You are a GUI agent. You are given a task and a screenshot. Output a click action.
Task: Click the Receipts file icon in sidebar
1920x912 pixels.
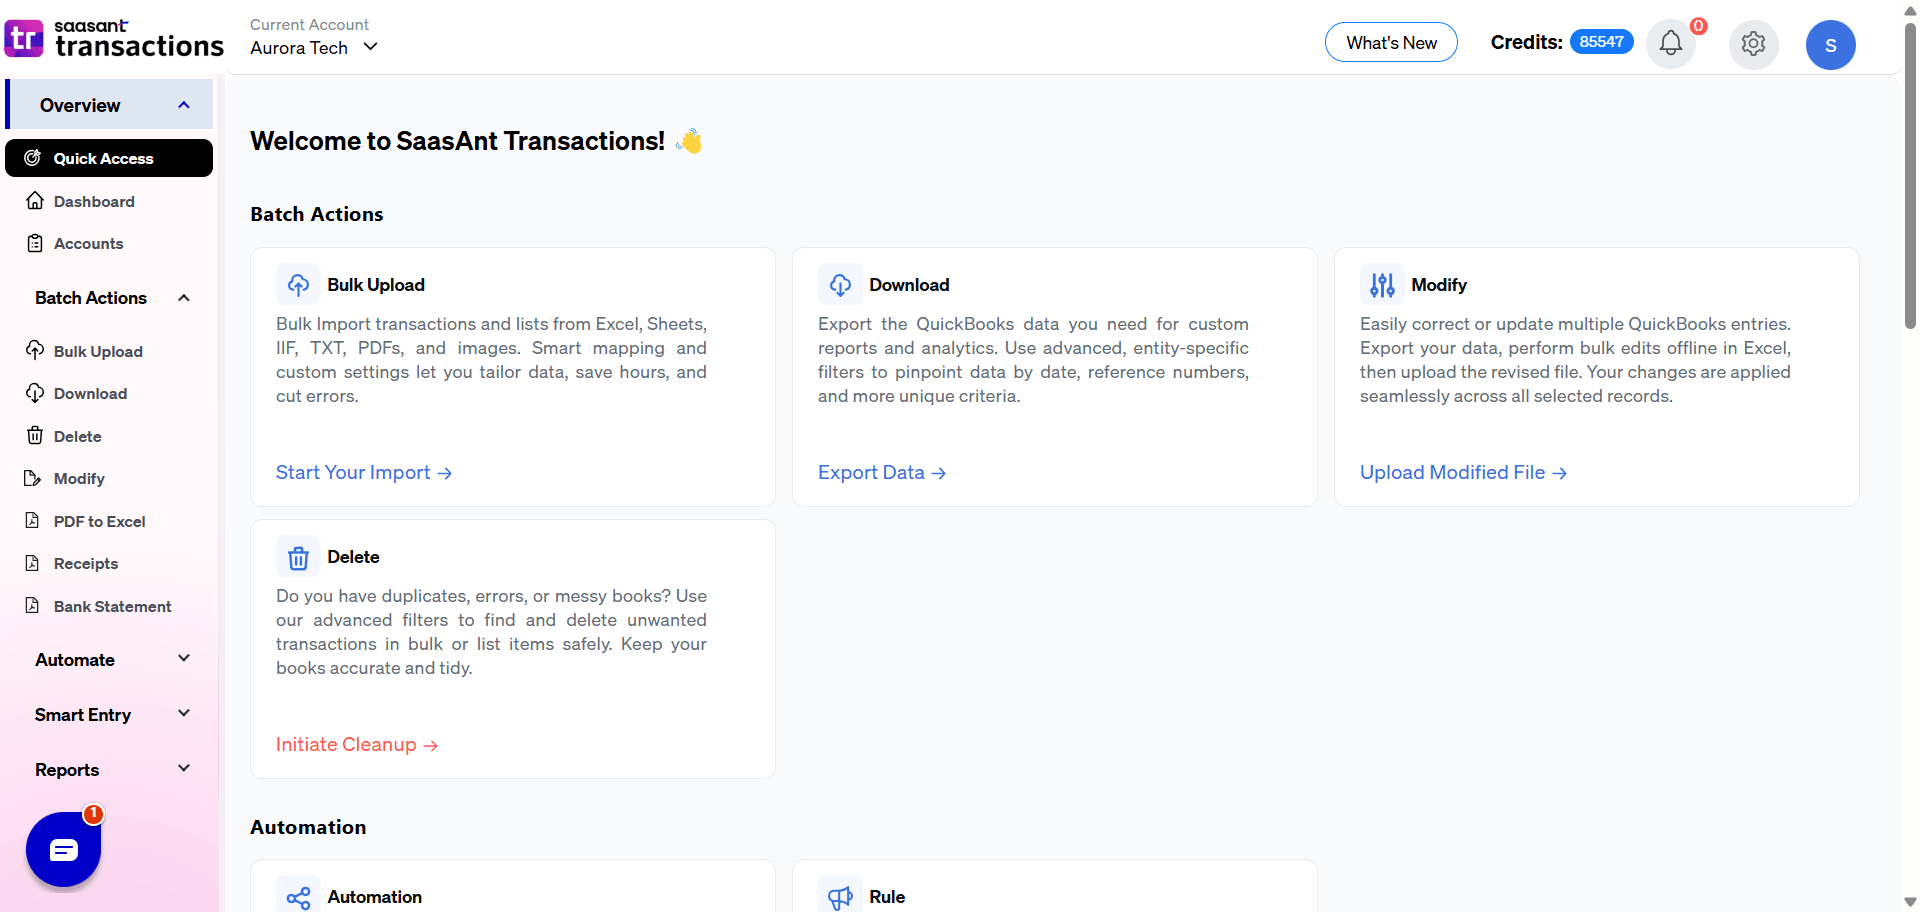click(x=33, y=563)
